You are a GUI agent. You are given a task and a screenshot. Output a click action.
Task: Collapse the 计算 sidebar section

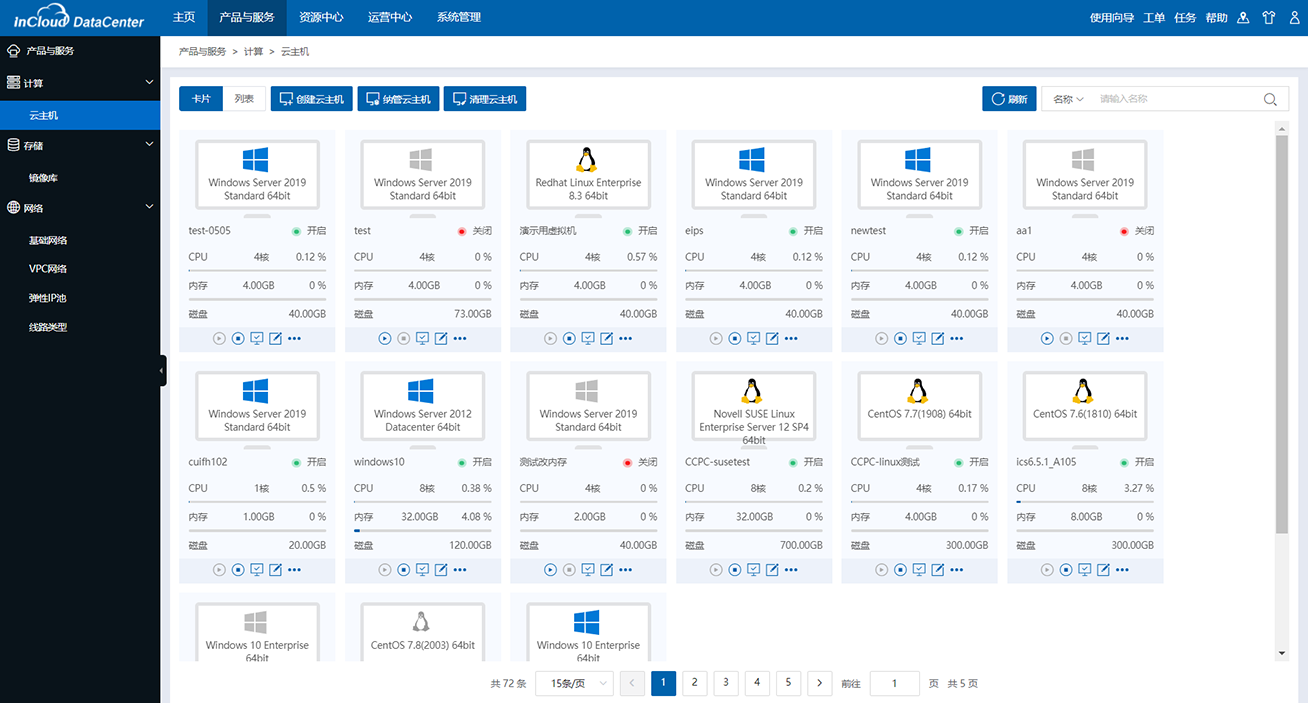tap(149, 83)
